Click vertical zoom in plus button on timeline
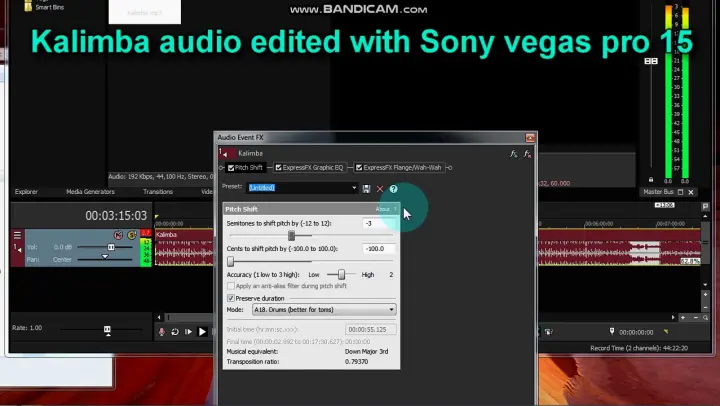720x406 pixels. pos(706,294)
